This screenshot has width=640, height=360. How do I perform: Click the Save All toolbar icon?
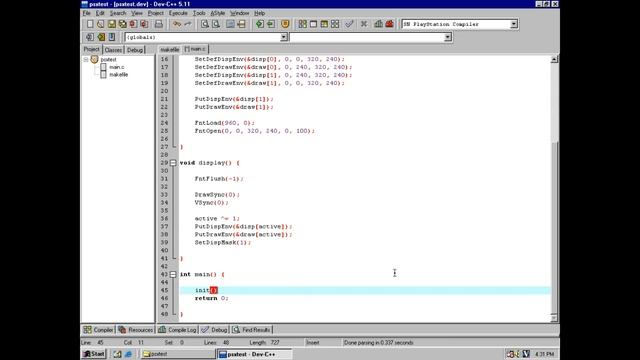coord(122,24)
